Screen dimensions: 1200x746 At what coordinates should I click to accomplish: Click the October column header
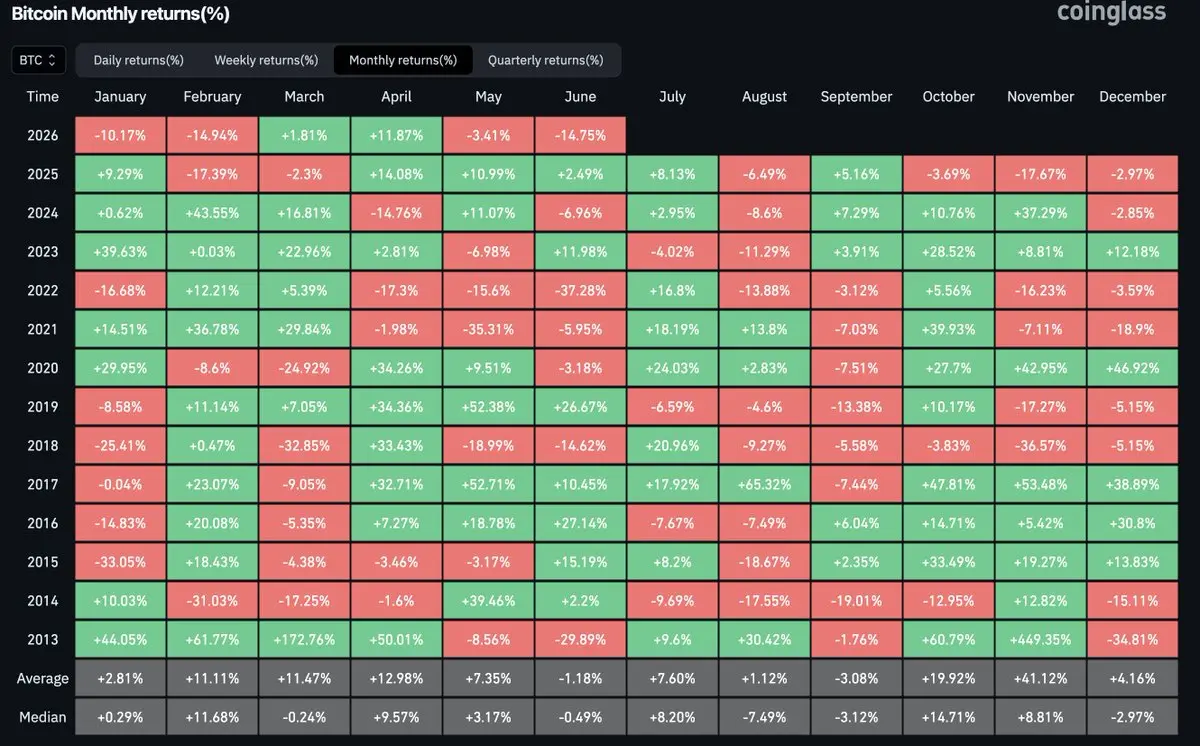(x=948, y=97)
